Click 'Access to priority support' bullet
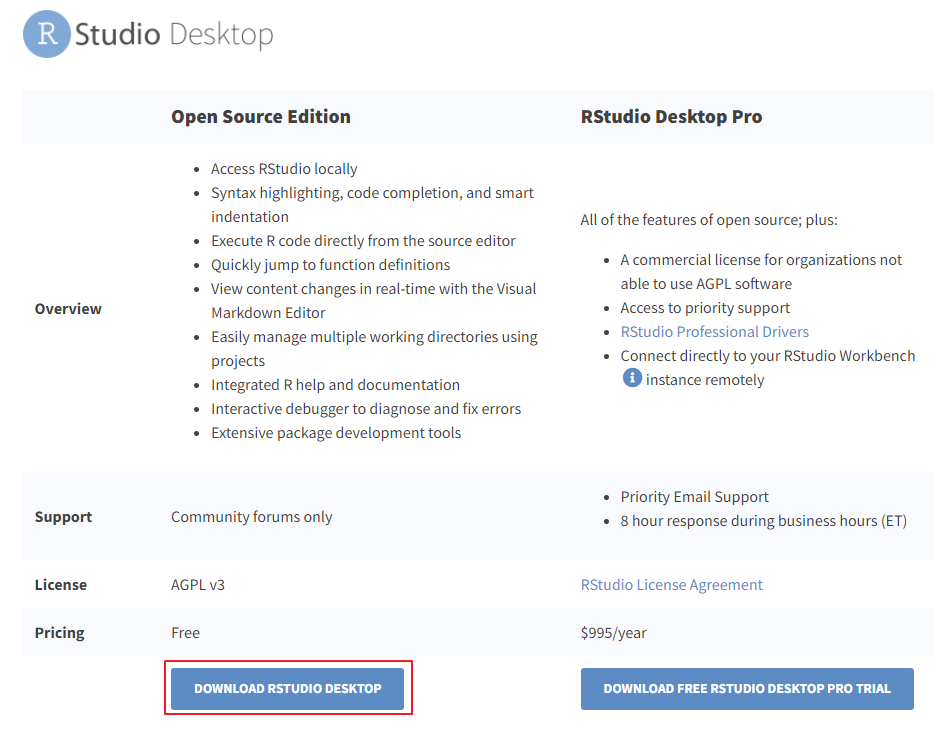The height and width of the screenshot is (732, 945). tap(705, 308)
